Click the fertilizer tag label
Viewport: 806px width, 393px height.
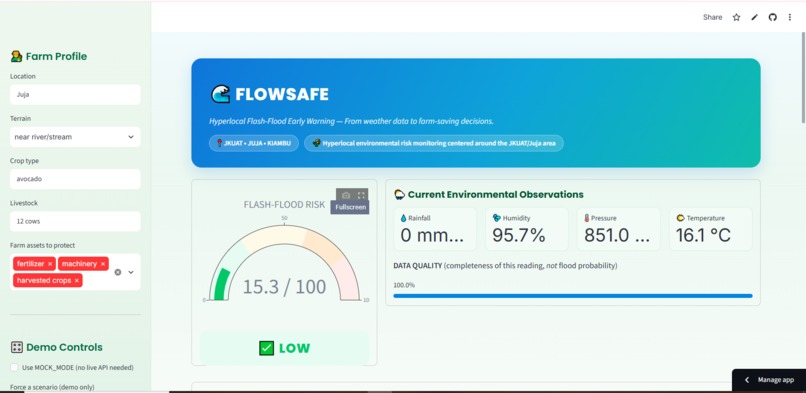(x=30, y=264)
